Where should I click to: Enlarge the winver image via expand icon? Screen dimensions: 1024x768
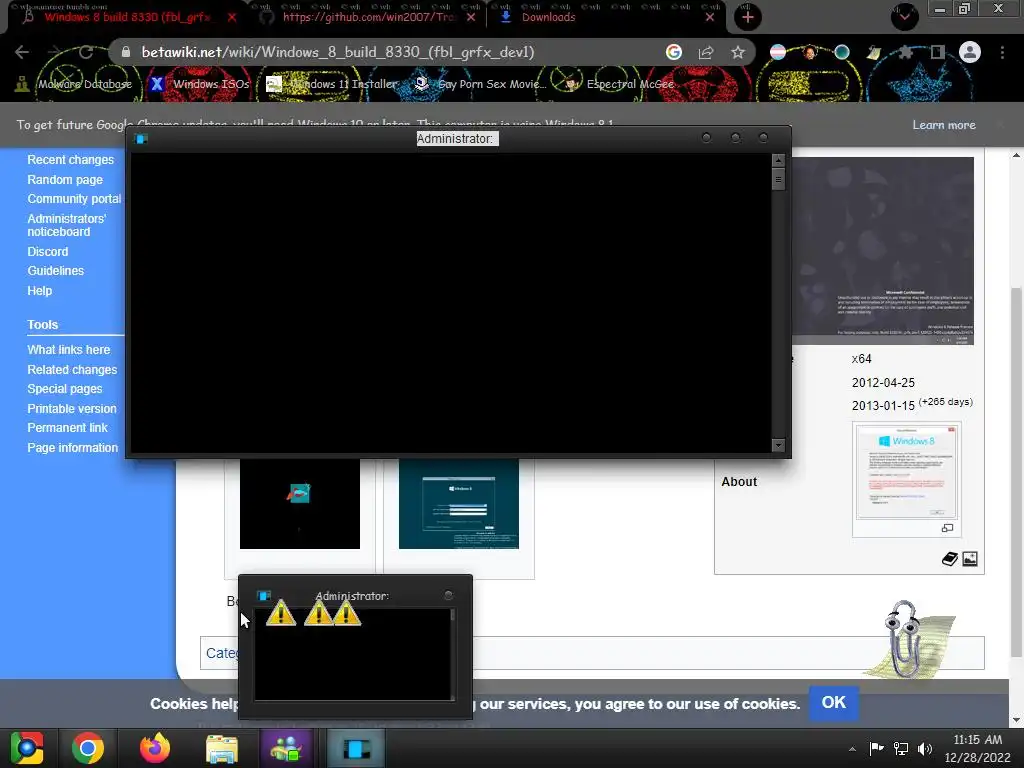tap(948, 528)
